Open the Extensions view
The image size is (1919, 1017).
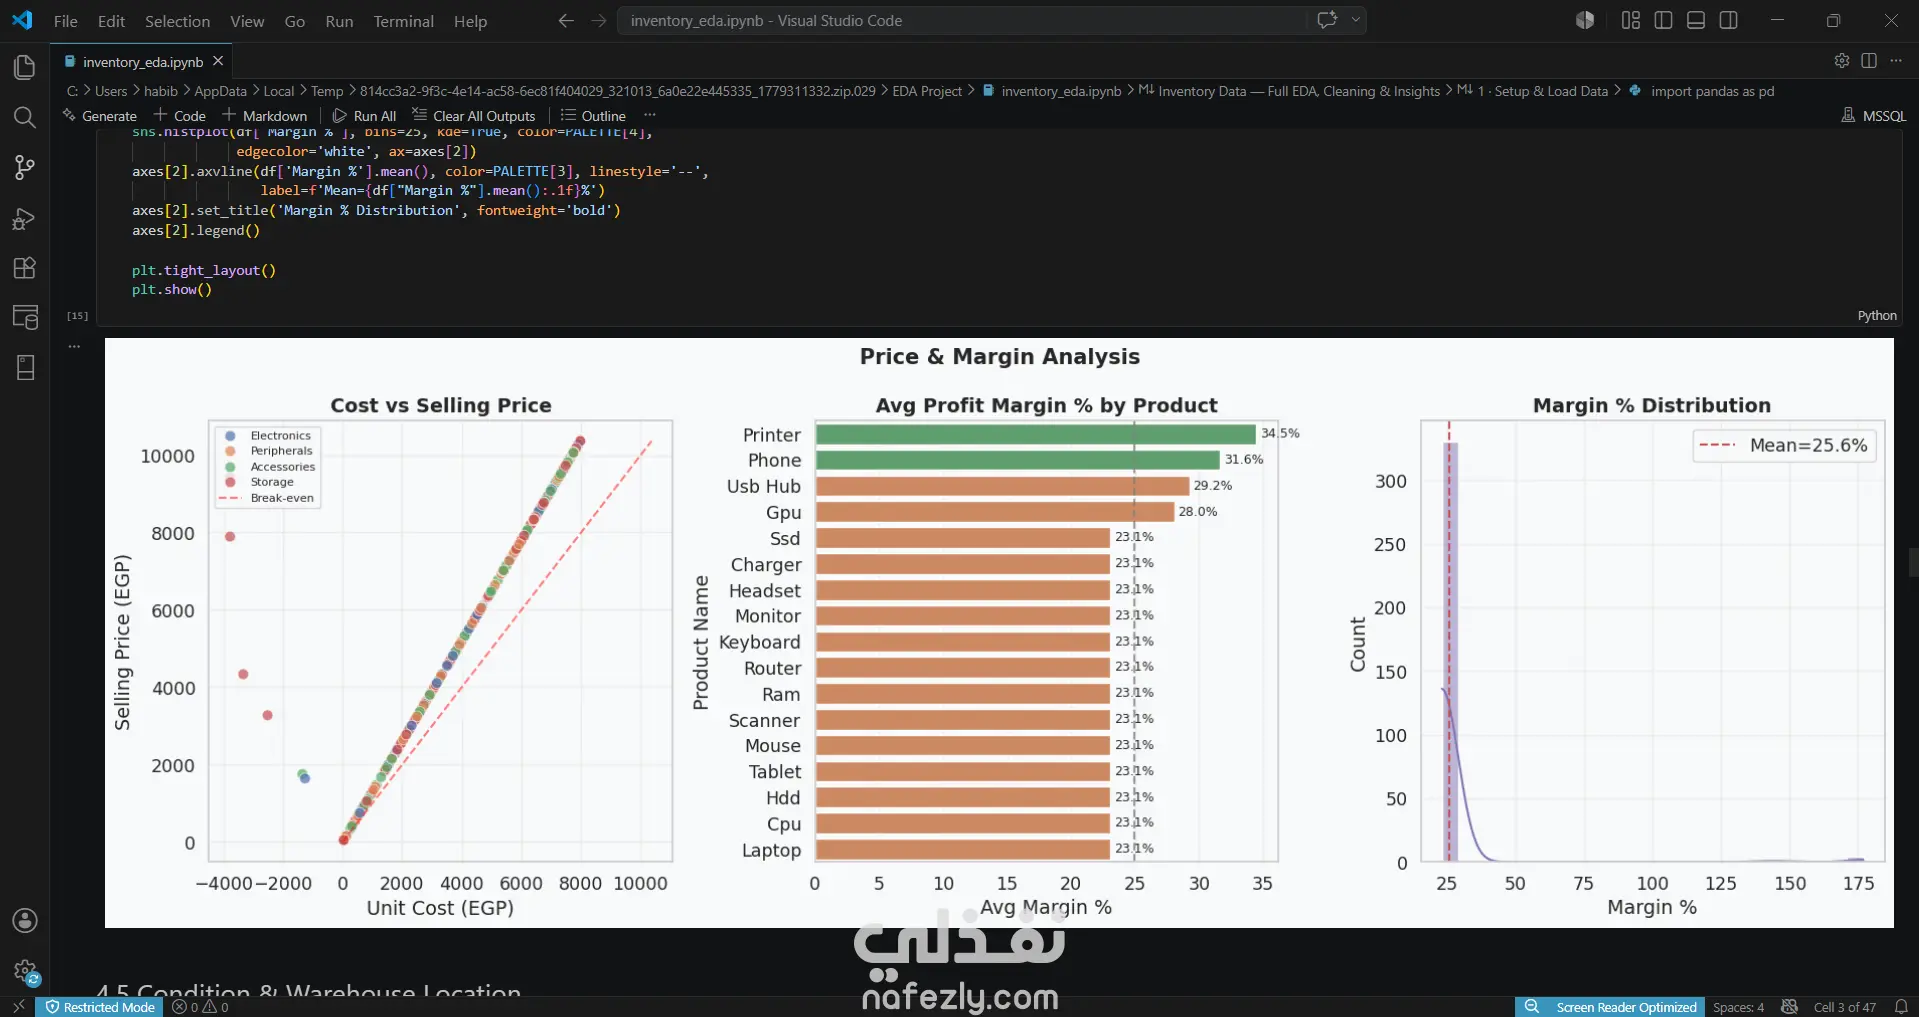coord(25,268)
